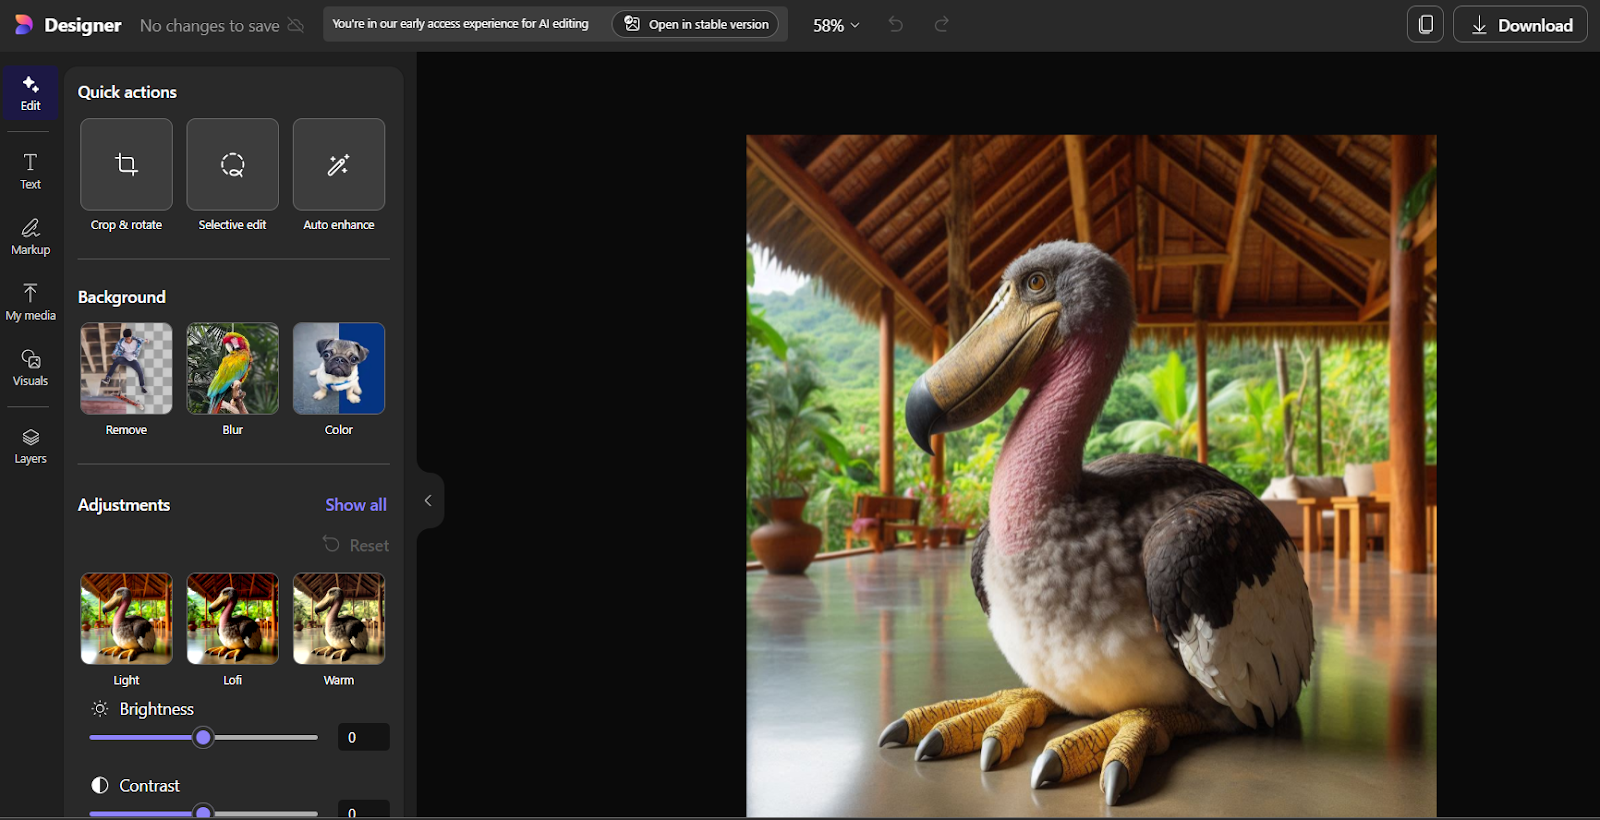Apply the Lofi adjustment filter
The height and width of the screenshot is (820, 1600).
point(232,618)
